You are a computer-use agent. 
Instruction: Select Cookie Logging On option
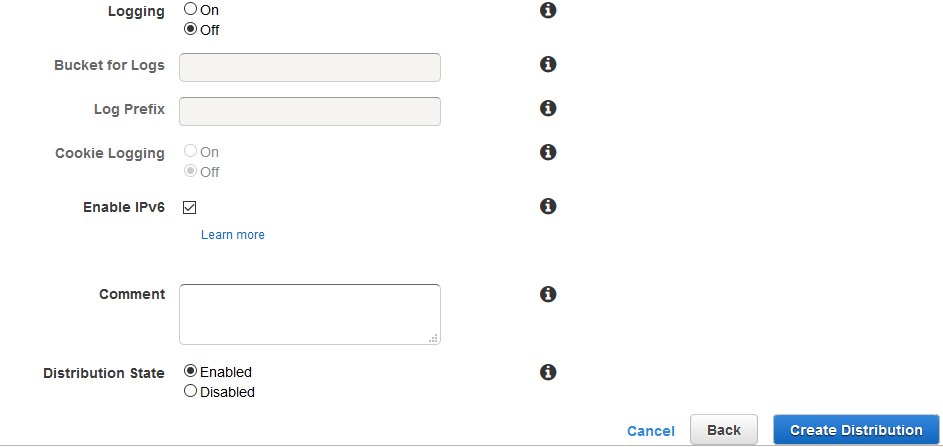[191, 152]
